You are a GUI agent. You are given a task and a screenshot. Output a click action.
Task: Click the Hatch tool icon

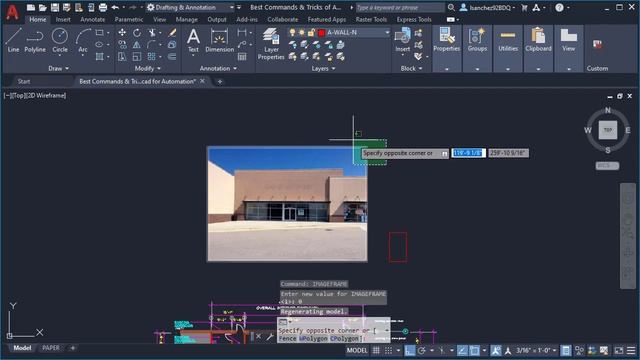tap(100, 57)
